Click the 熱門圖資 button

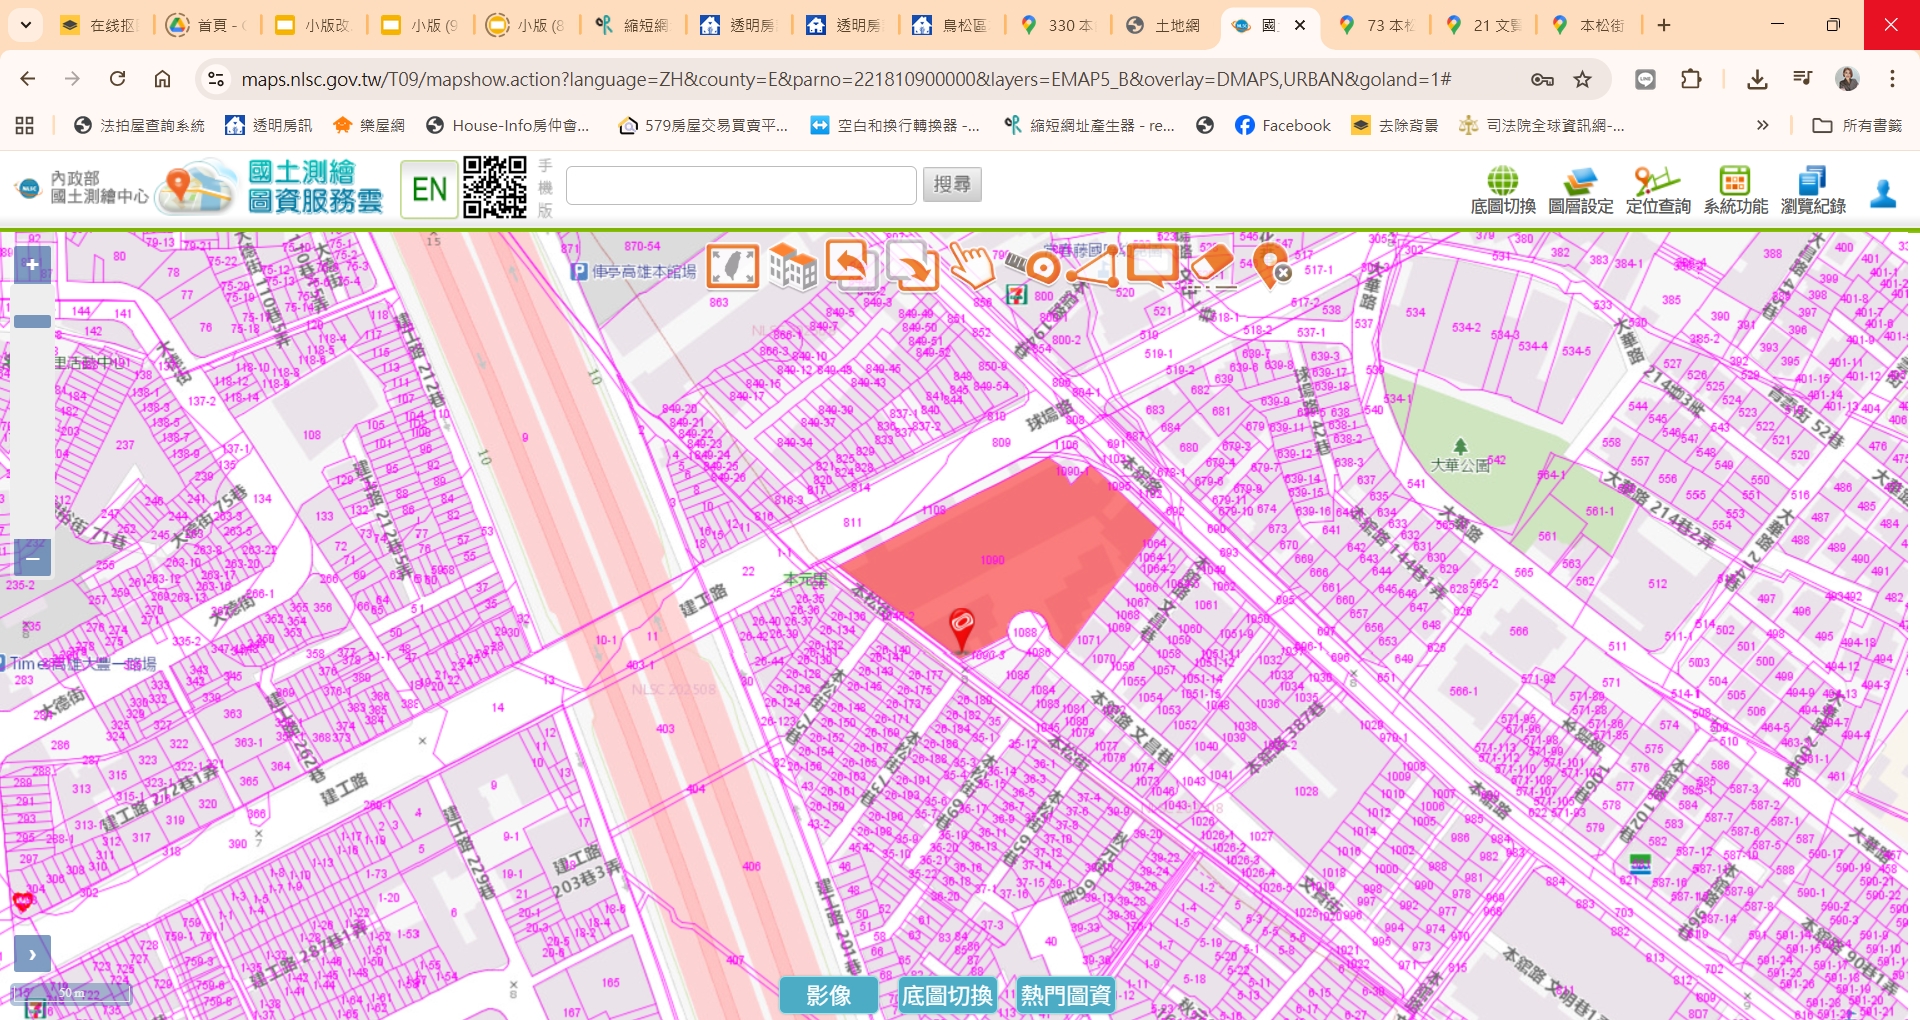[x=1065, y=995]
